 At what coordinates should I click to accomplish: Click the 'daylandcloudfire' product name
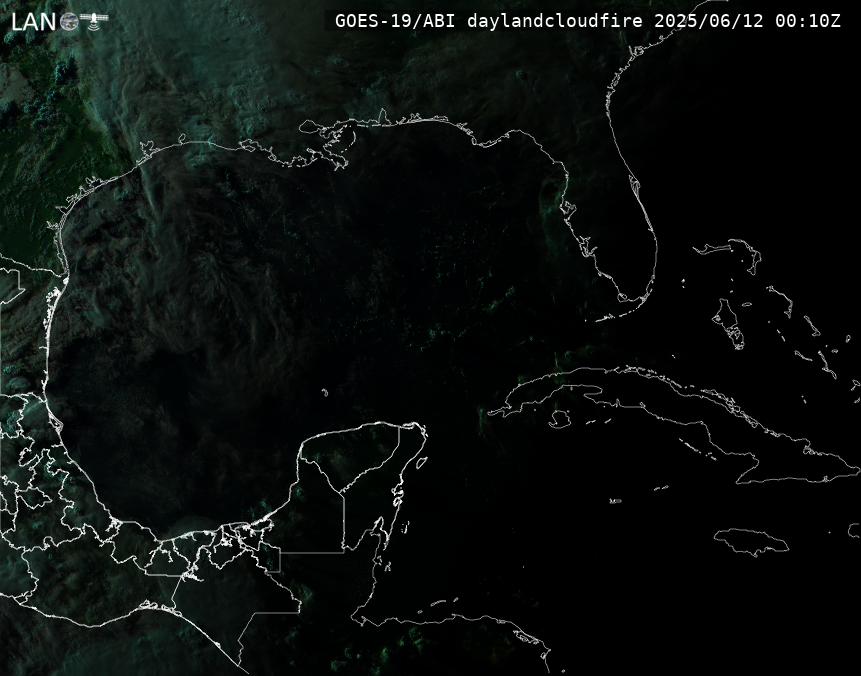555,21
